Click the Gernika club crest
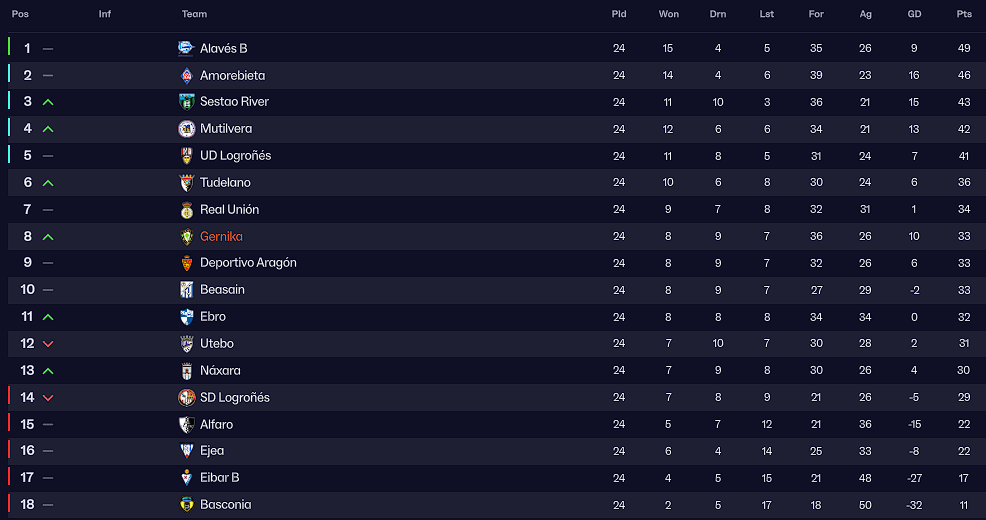 pyautogui.click(x=186, y=236)
